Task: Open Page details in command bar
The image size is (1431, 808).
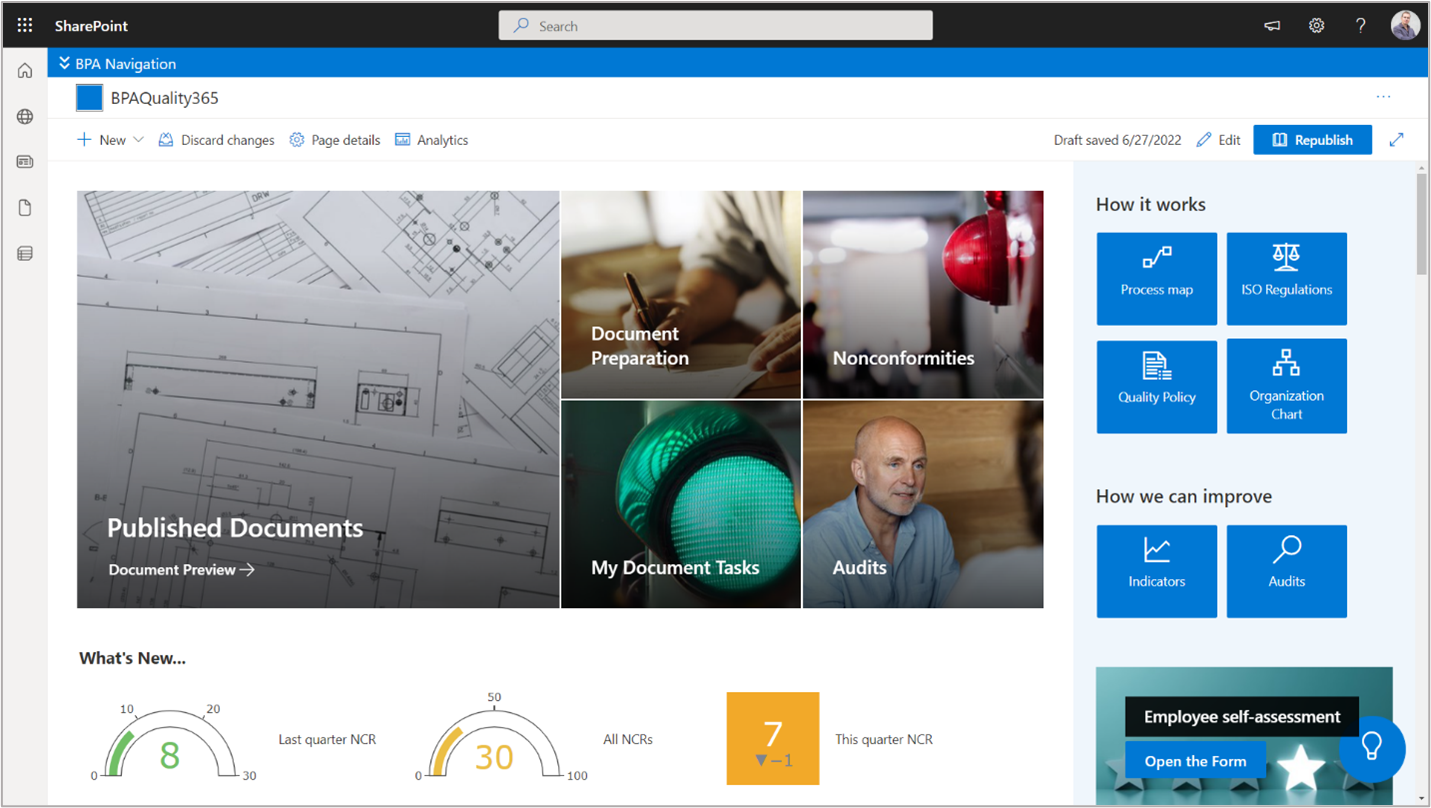Action: [335, 140]
